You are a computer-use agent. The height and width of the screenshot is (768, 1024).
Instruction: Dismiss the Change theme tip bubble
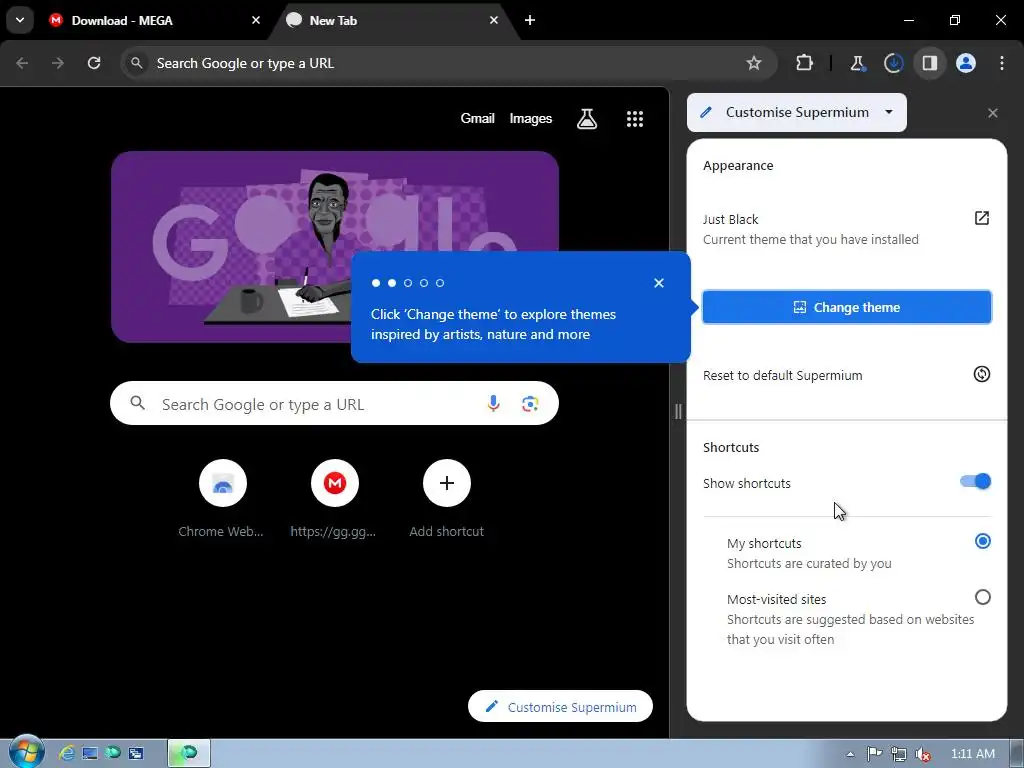(x=659, y=283)
